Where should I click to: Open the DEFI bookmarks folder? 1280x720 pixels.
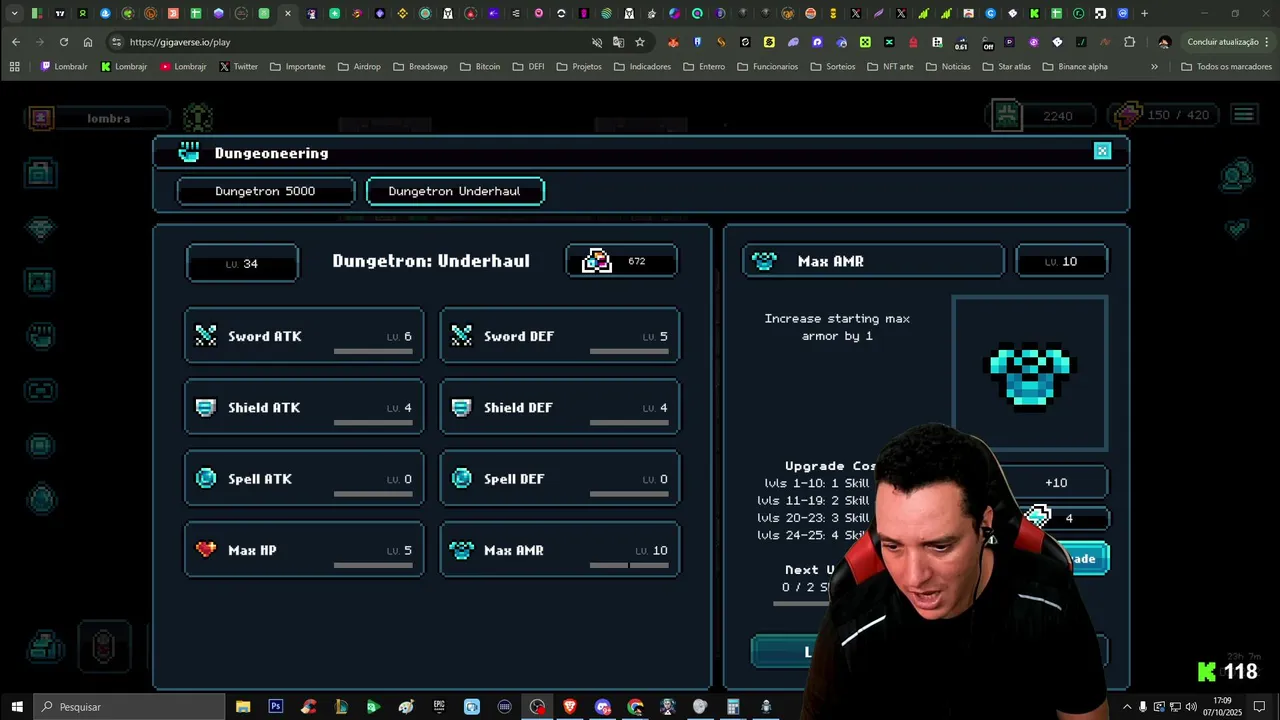tap(528, 66)
